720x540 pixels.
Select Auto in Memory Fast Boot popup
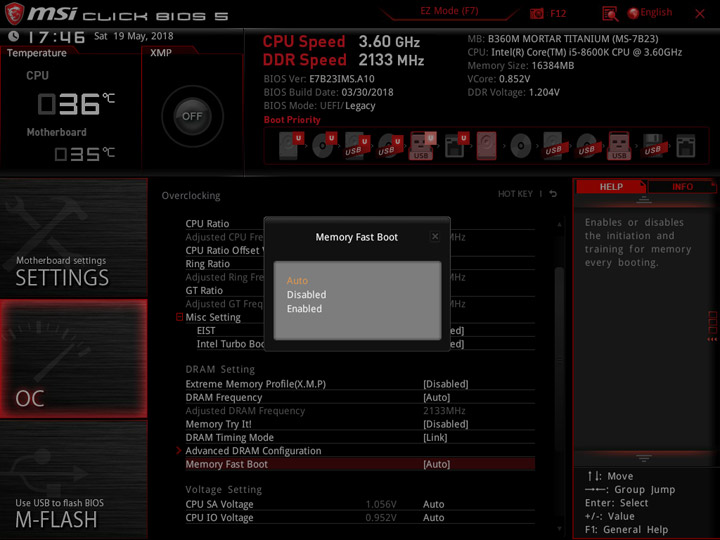pos(297,281)
